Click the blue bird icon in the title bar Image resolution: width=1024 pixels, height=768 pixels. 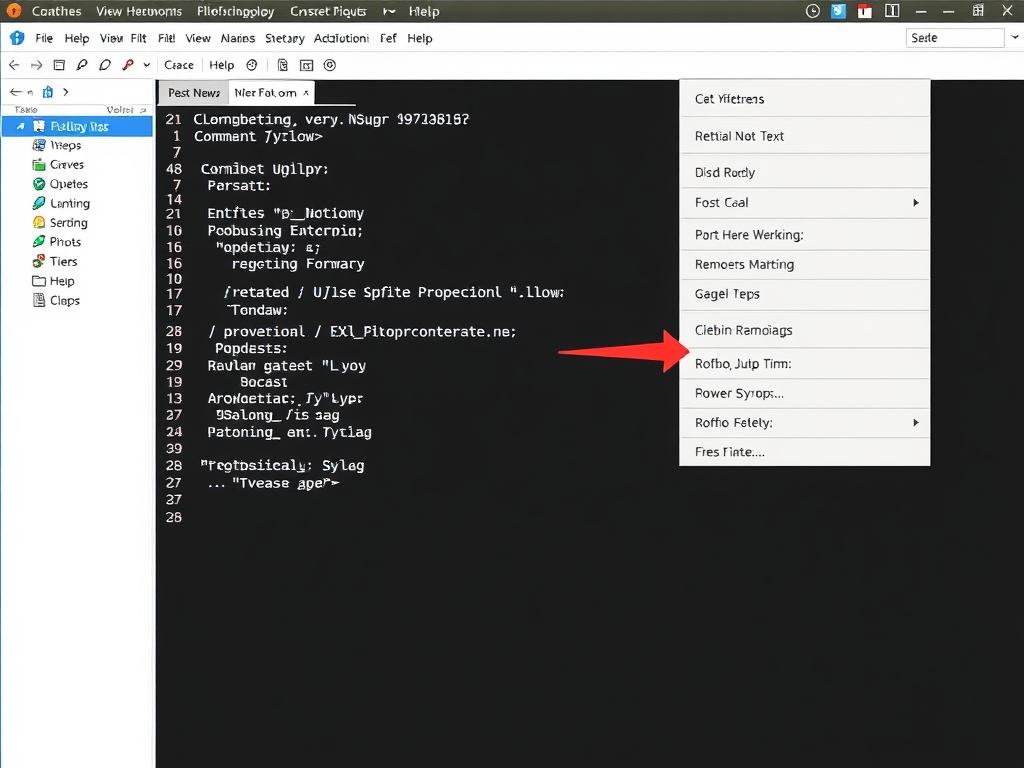point(838,11)
